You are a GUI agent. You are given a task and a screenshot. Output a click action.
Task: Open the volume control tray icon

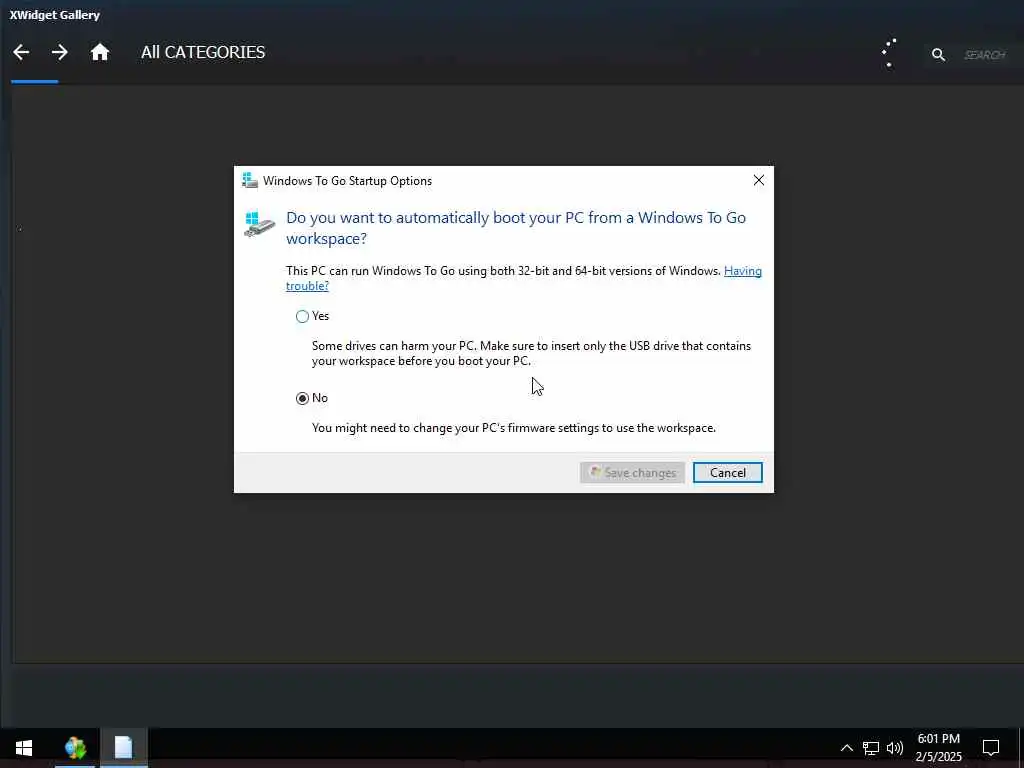pyautogui.click(x=895, y=748)
